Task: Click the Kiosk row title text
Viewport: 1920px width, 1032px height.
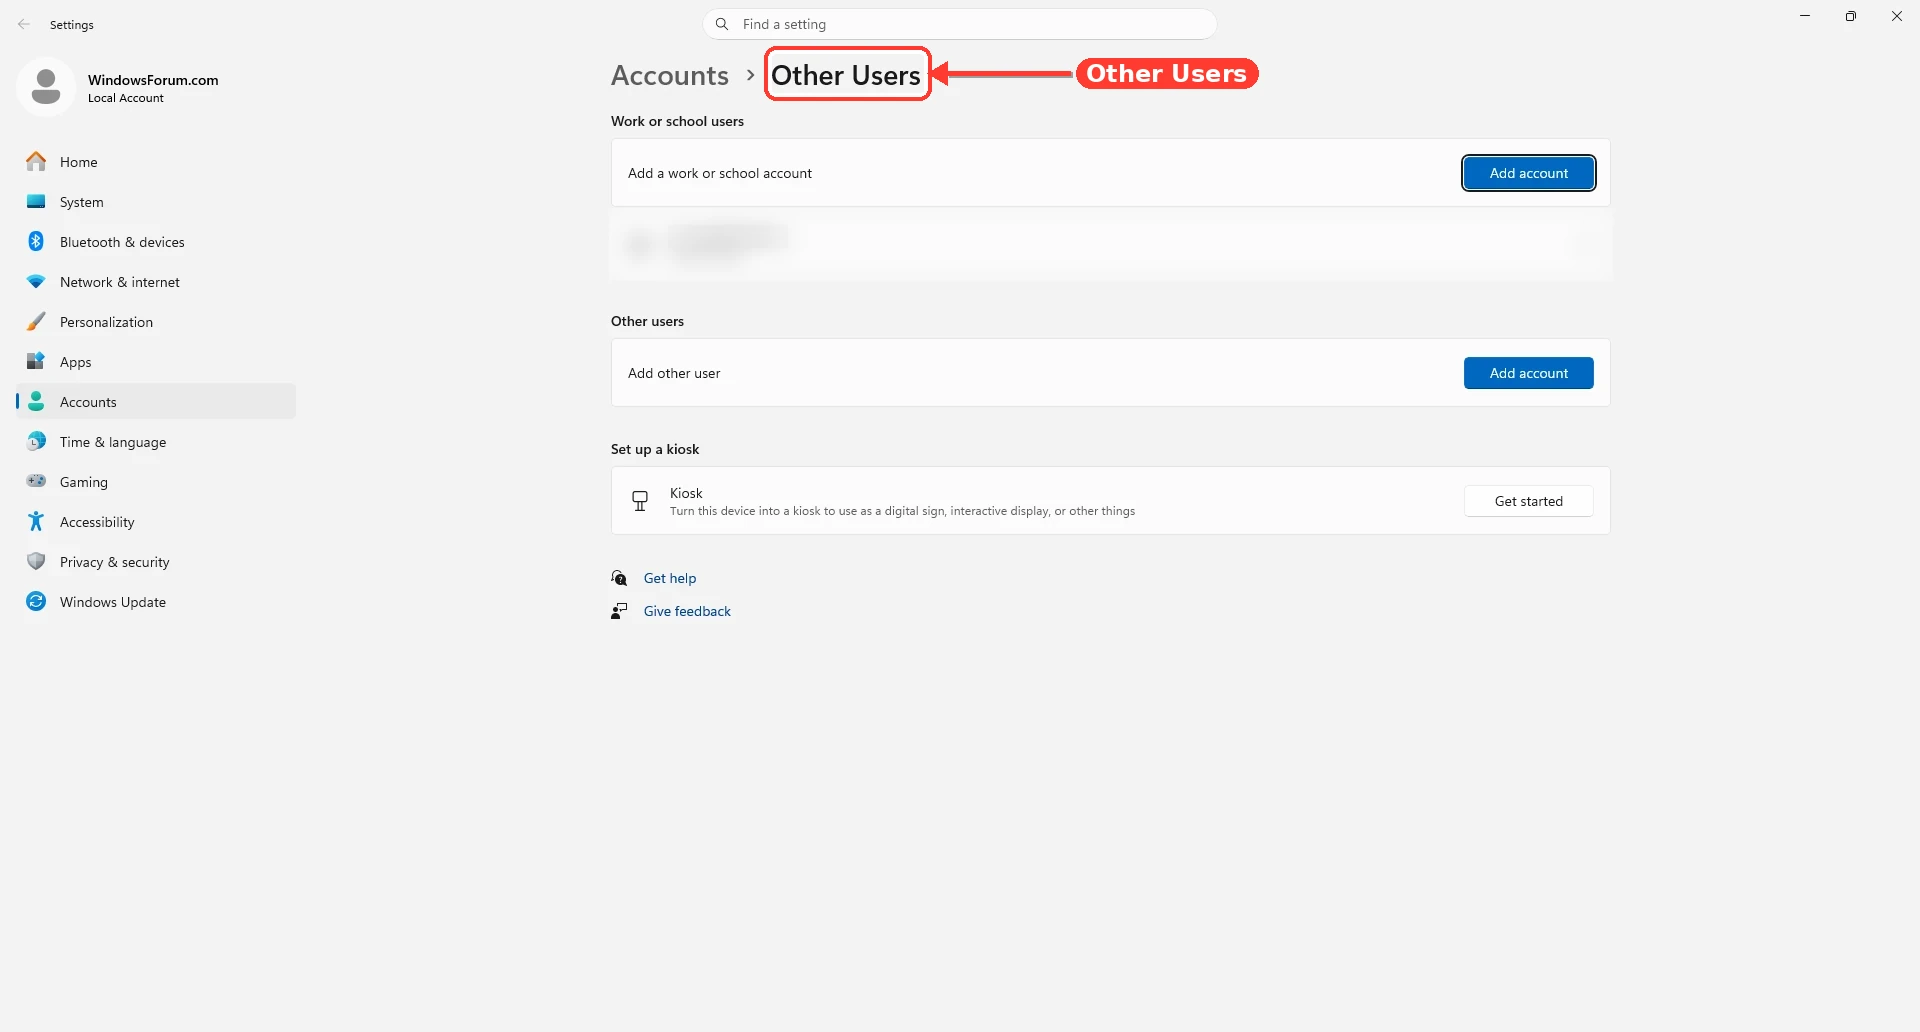Action: coord(686,493)
